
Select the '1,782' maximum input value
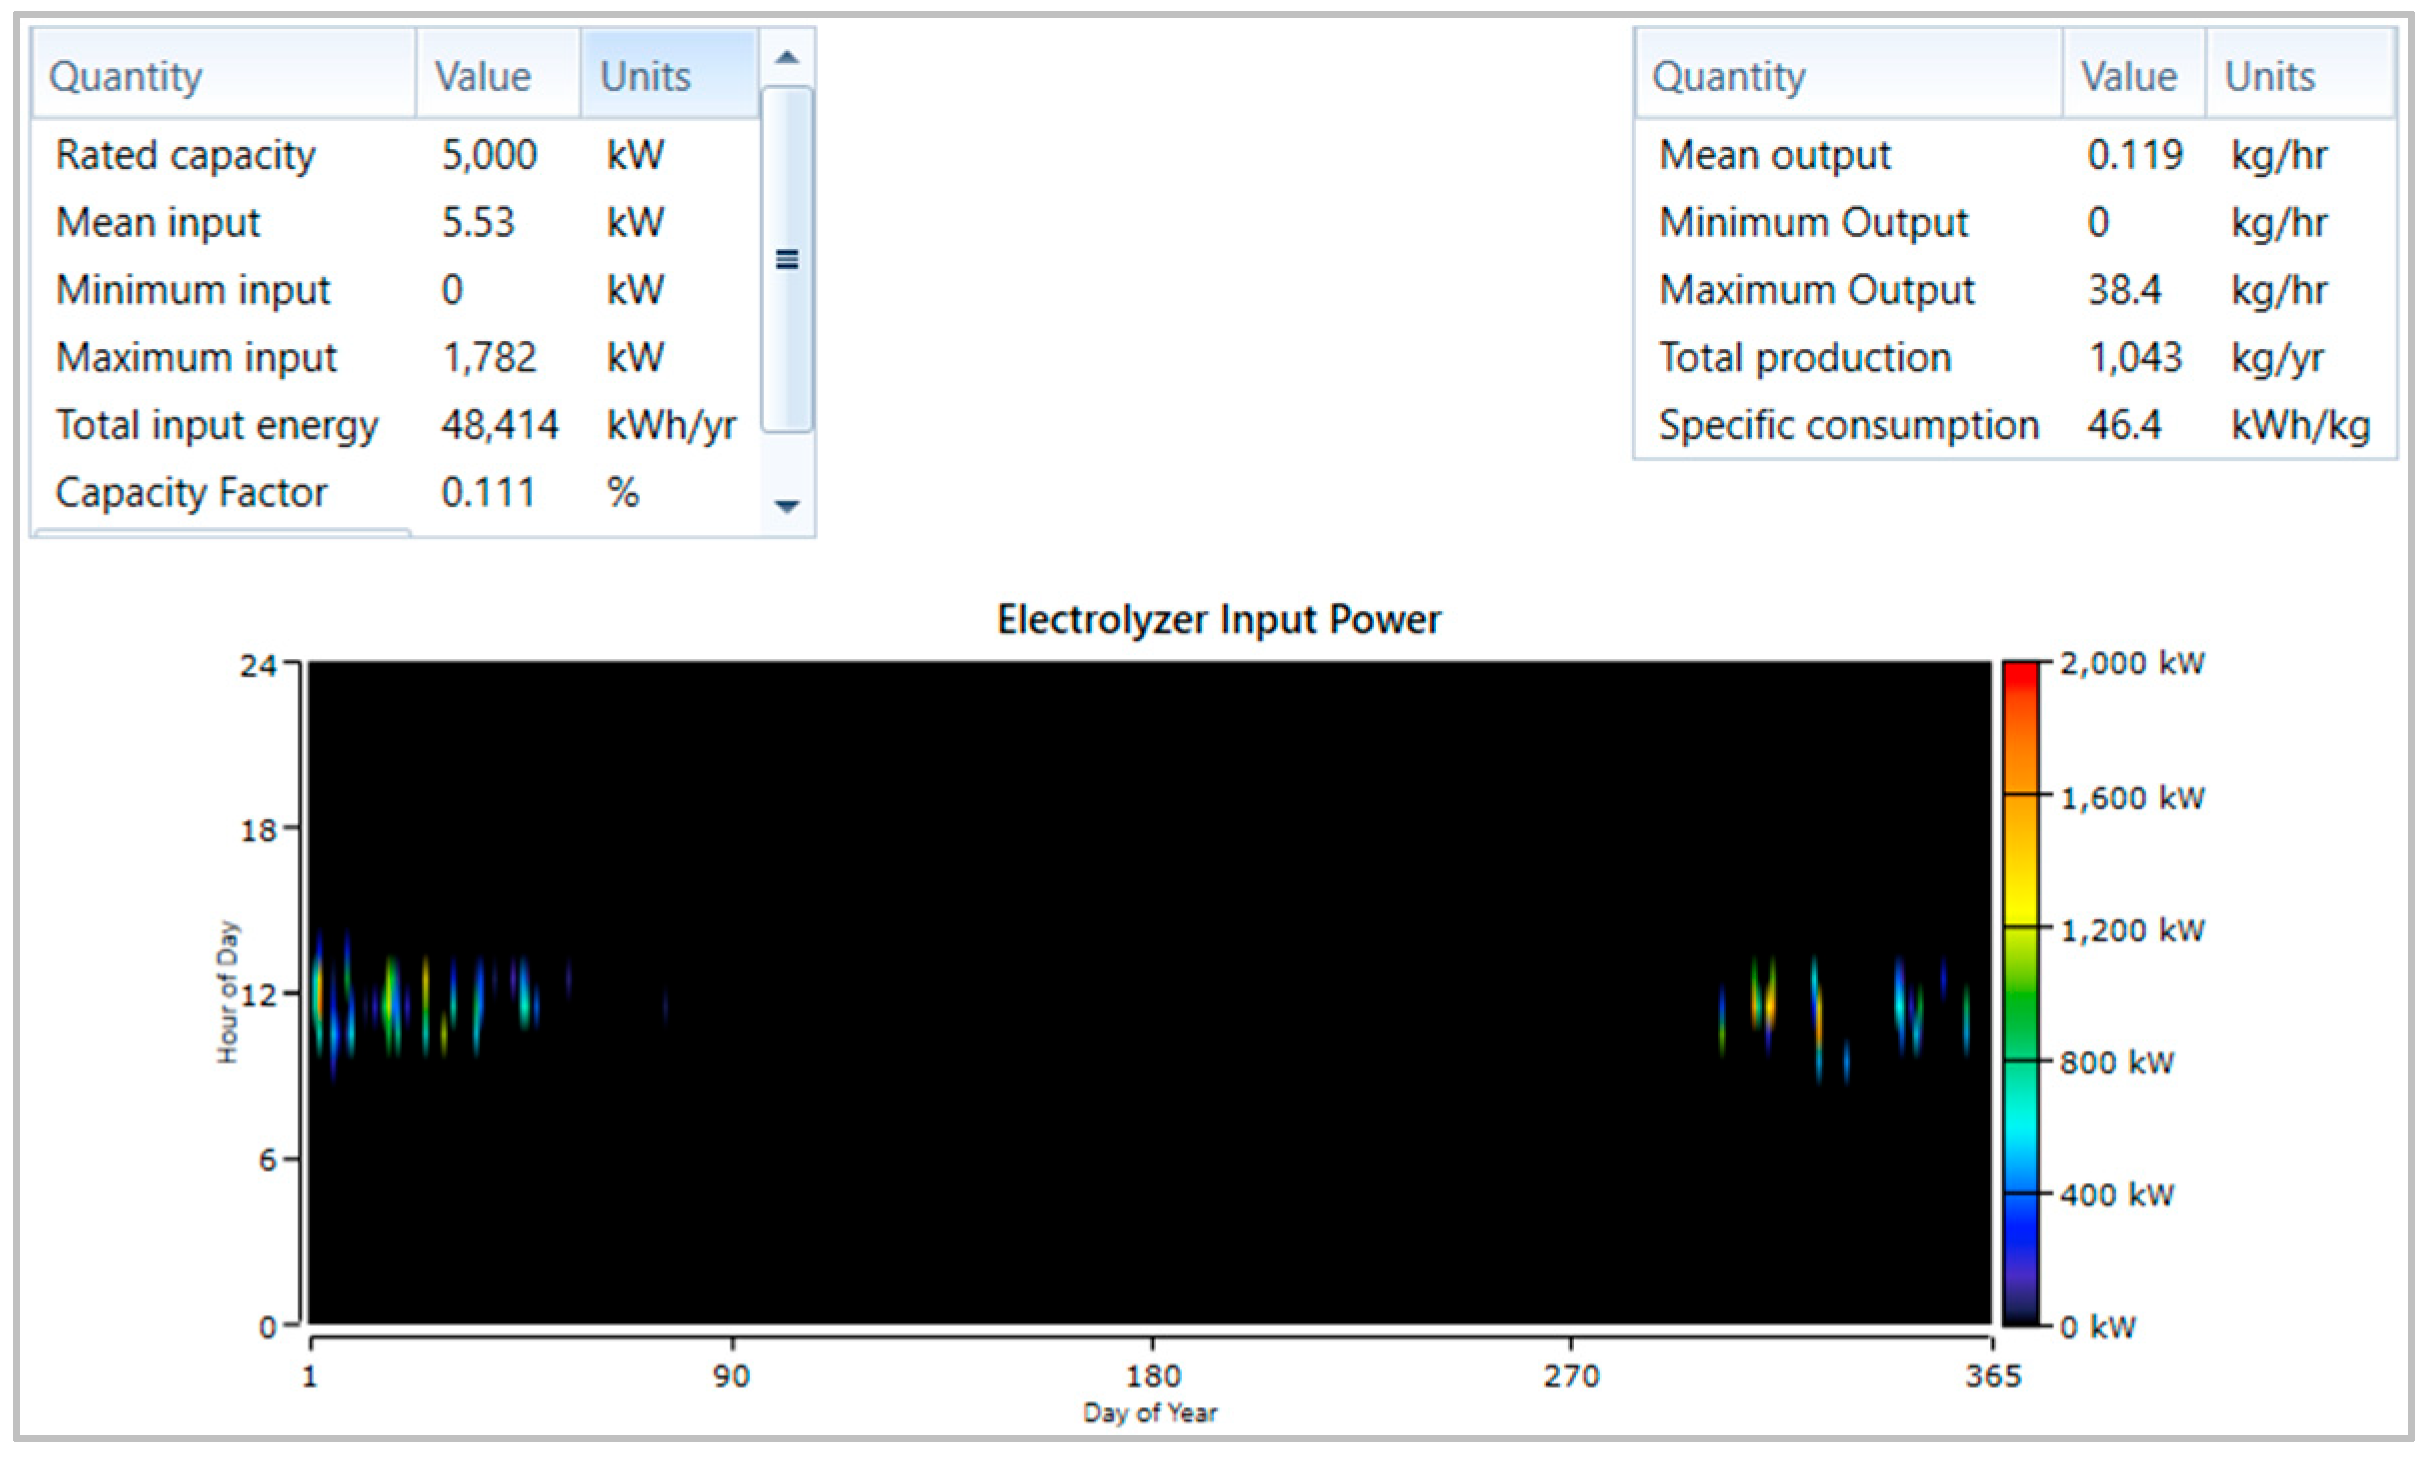490,358
